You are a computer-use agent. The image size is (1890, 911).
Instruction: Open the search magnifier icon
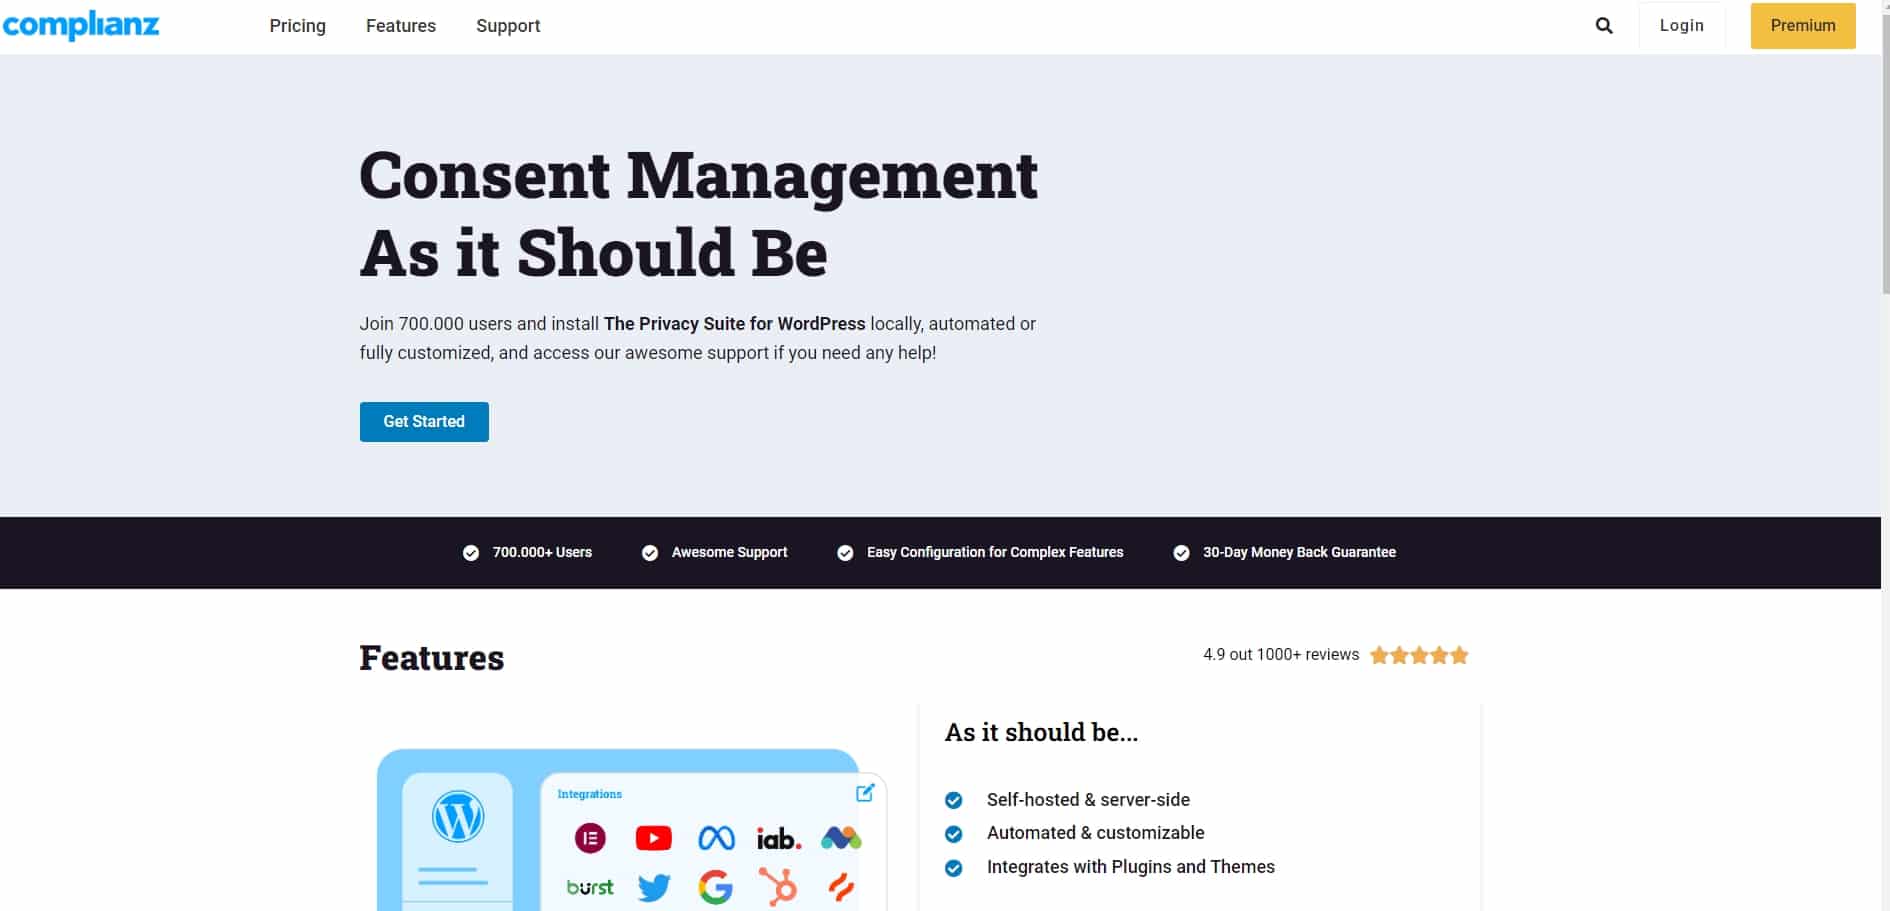tap(1604, 26)
